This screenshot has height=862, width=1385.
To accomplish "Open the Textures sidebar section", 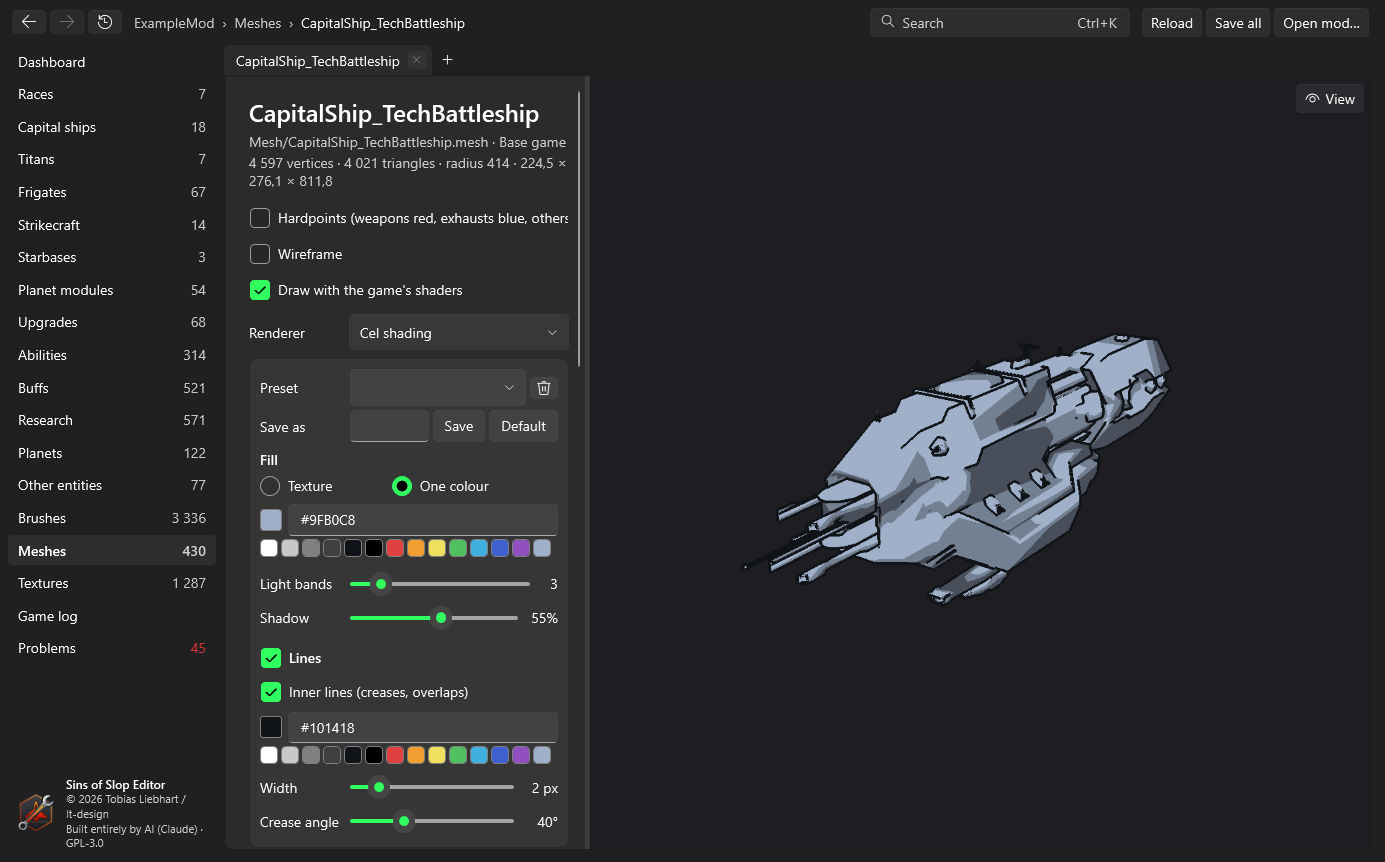I will tap(111, 583).
